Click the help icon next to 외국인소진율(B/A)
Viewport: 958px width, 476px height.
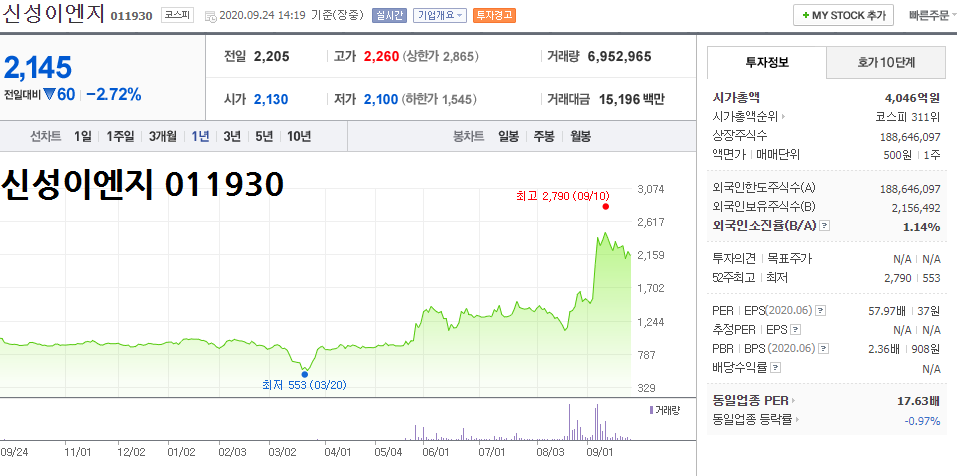coord(824,226)
